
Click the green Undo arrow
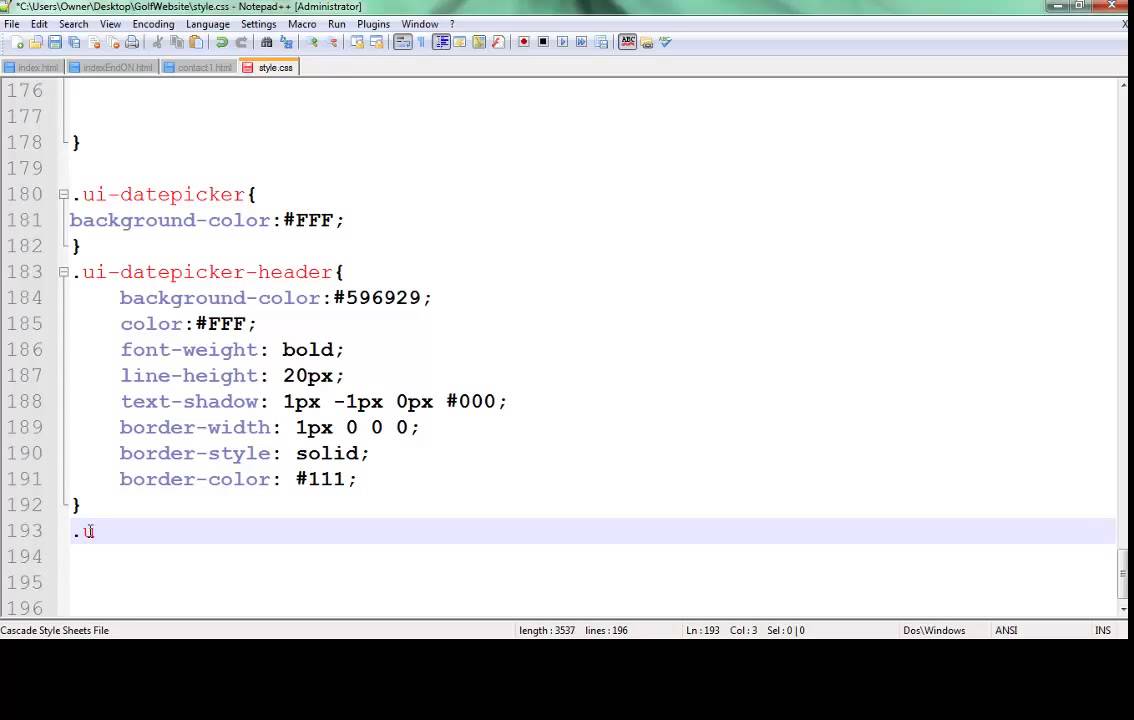tap(222, 43)
